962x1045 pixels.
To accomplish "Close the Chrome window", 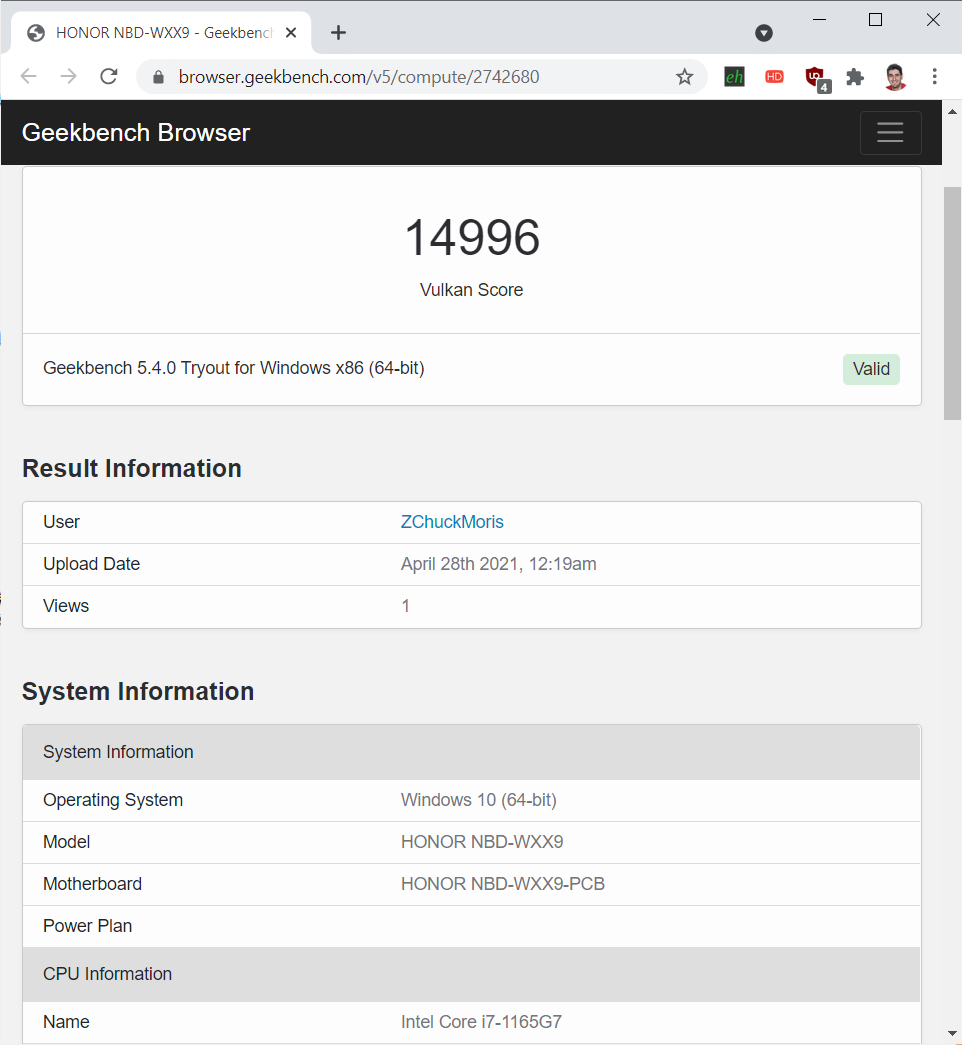I will (x=933, y=20).
